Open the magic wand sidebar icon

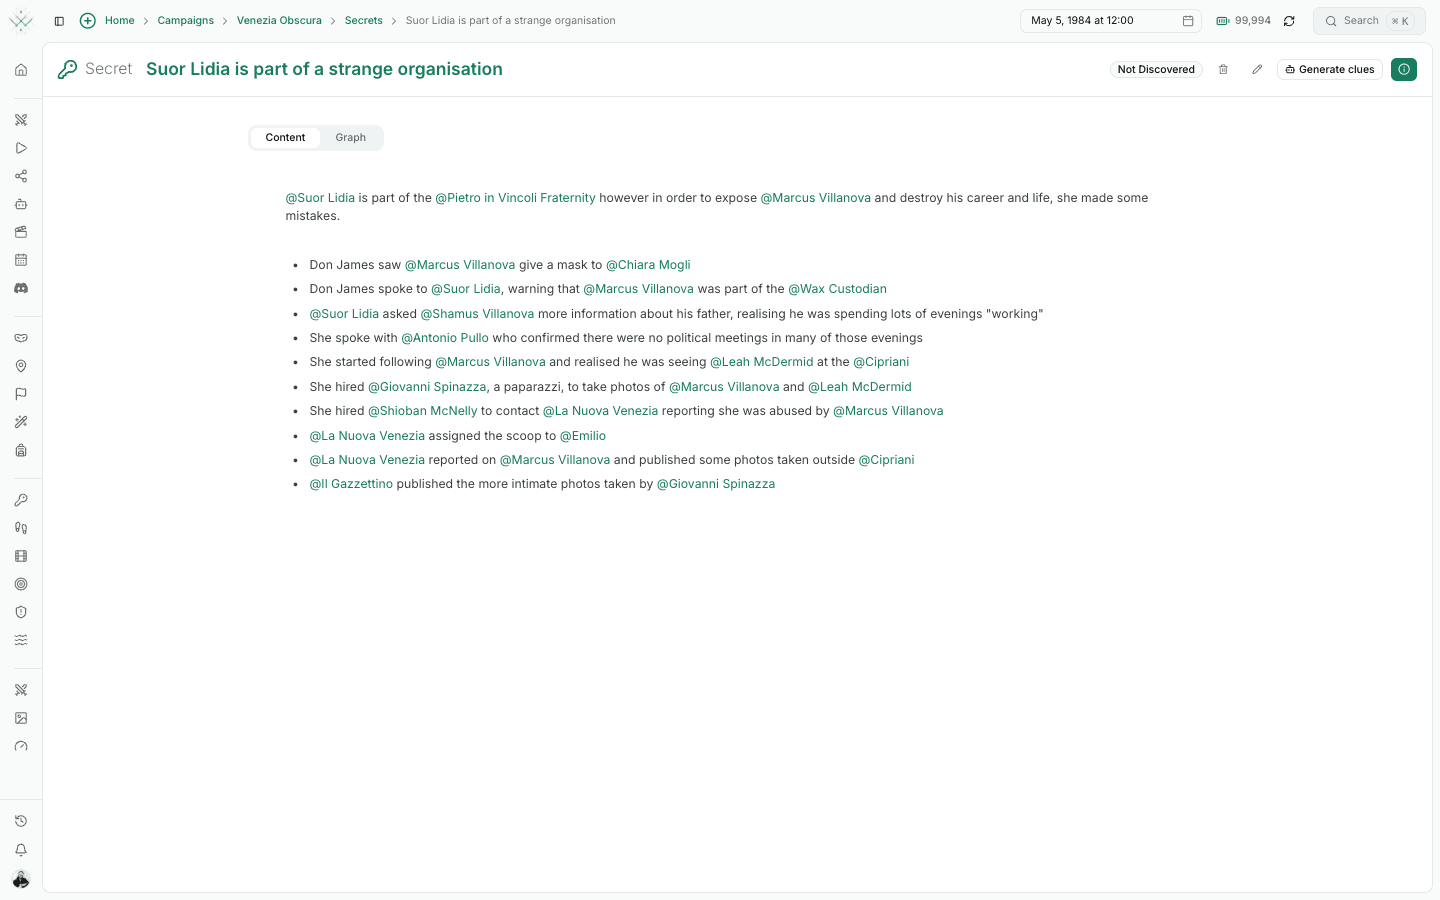[x=21, y=422]
